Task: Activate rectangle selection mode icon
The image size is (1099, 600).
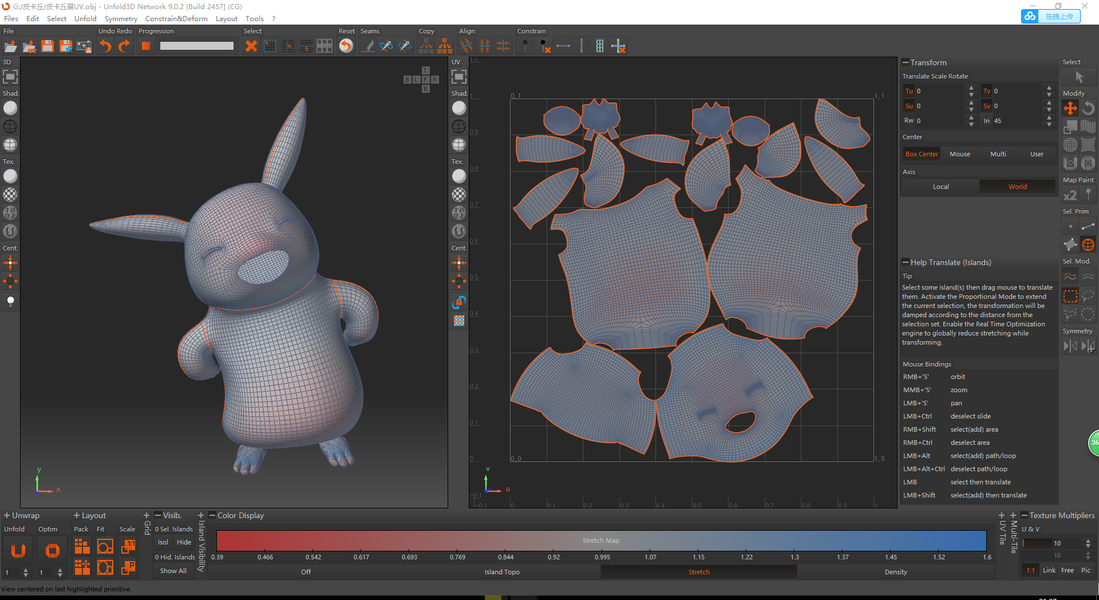Action: click(x=1070, y=295)
